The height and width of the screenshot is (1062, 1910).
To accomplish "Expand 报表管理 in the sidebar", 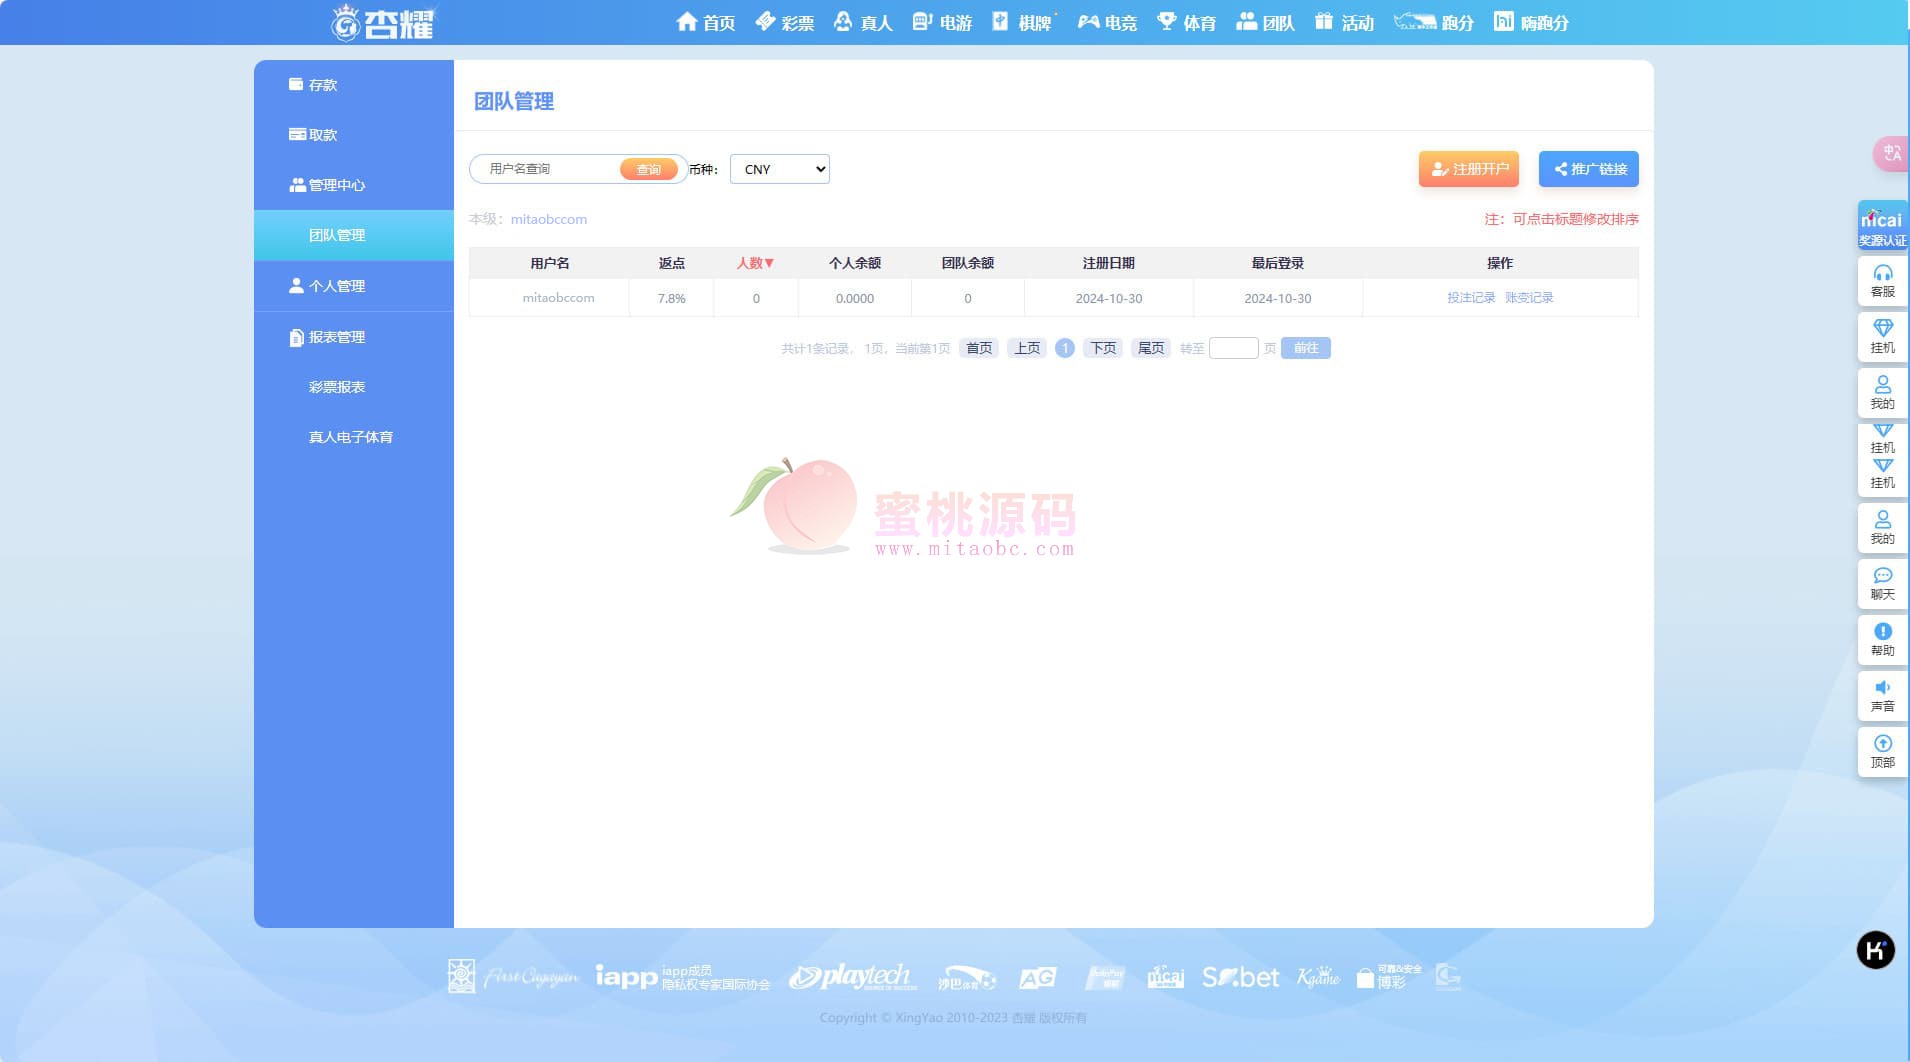I will tap(336, 337).
